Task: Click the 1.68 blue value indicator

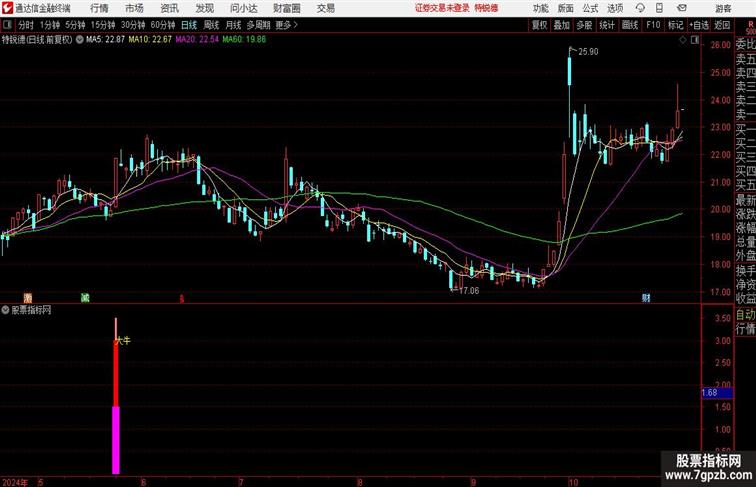Action: (x=717, y=393)
